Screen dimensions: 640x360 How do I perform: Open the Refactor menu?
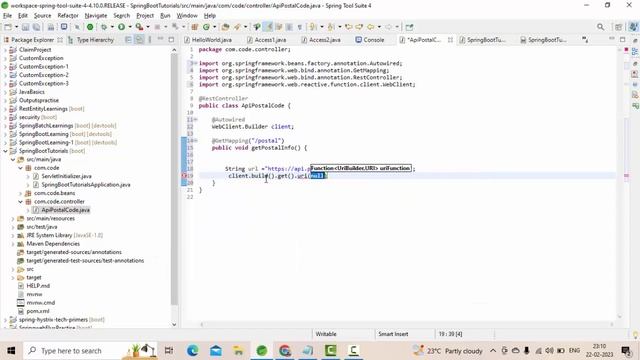[x=68, y=16]
